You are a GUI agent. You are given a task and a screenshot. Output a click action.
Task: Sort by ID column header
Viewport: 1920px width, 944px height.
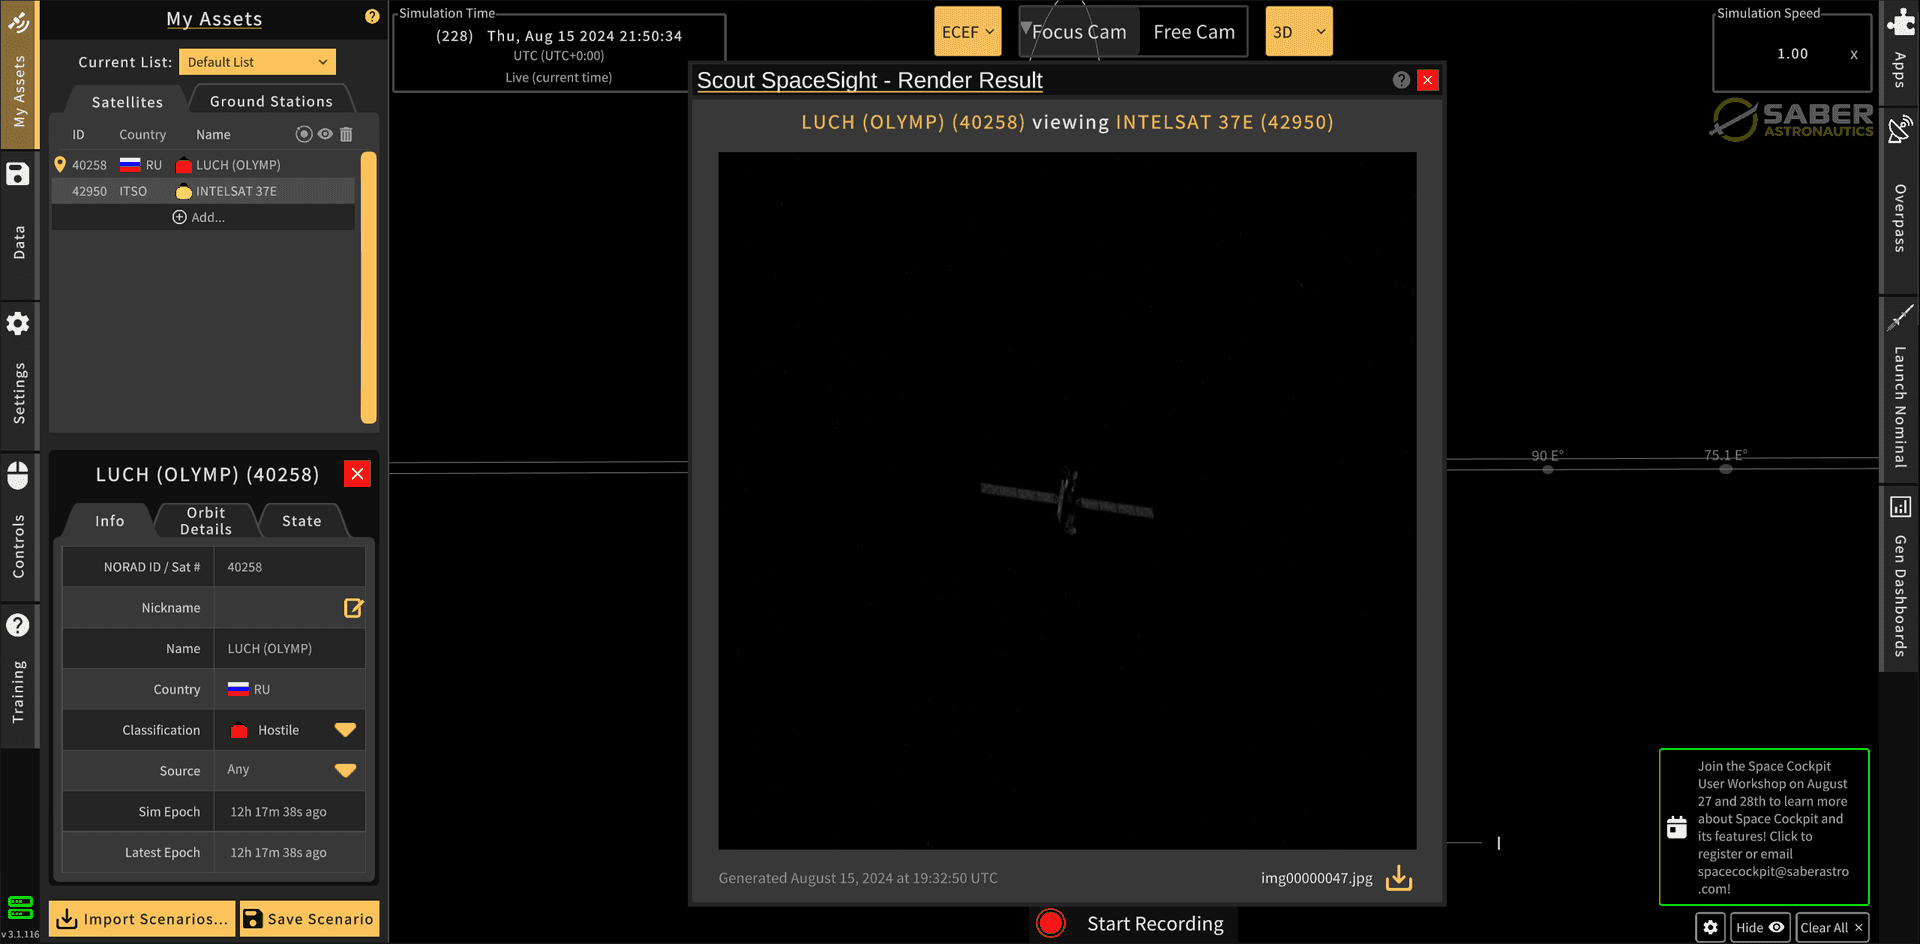[78, 134]
